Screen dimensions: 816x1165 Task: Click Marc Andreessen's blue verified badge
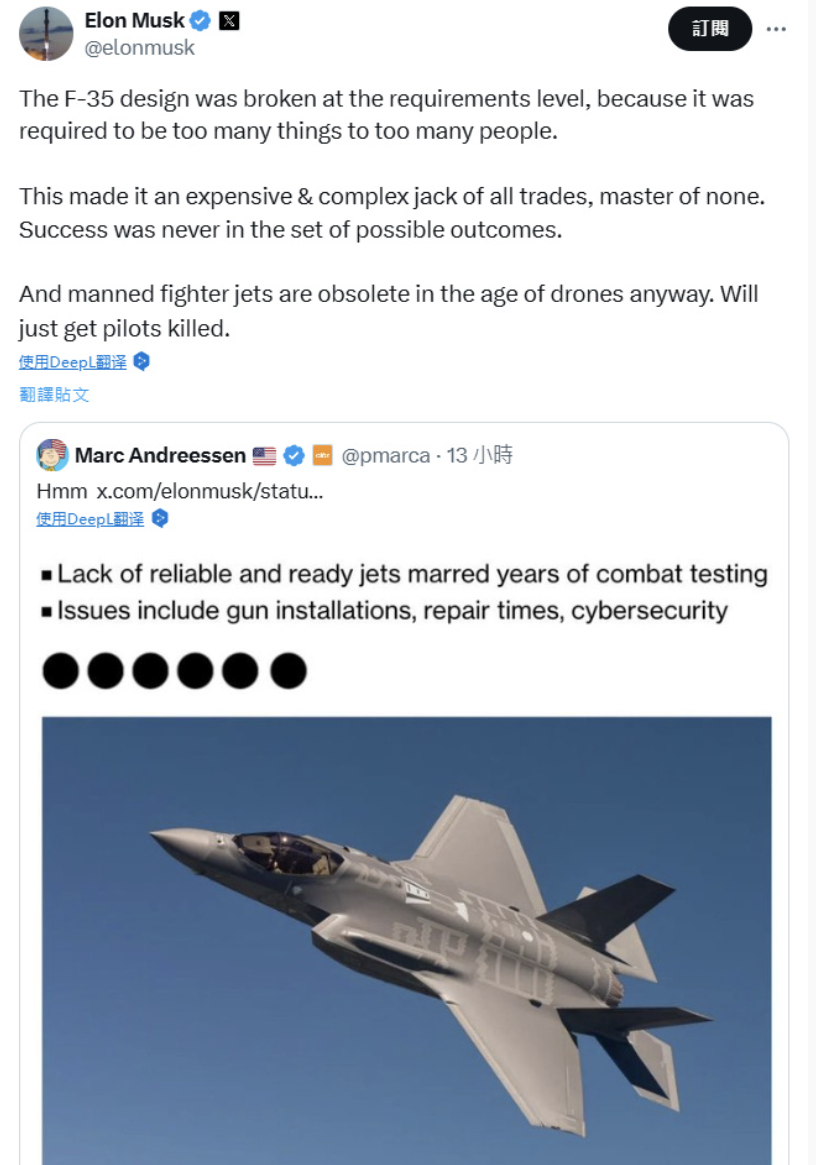[x=294, y=456]
